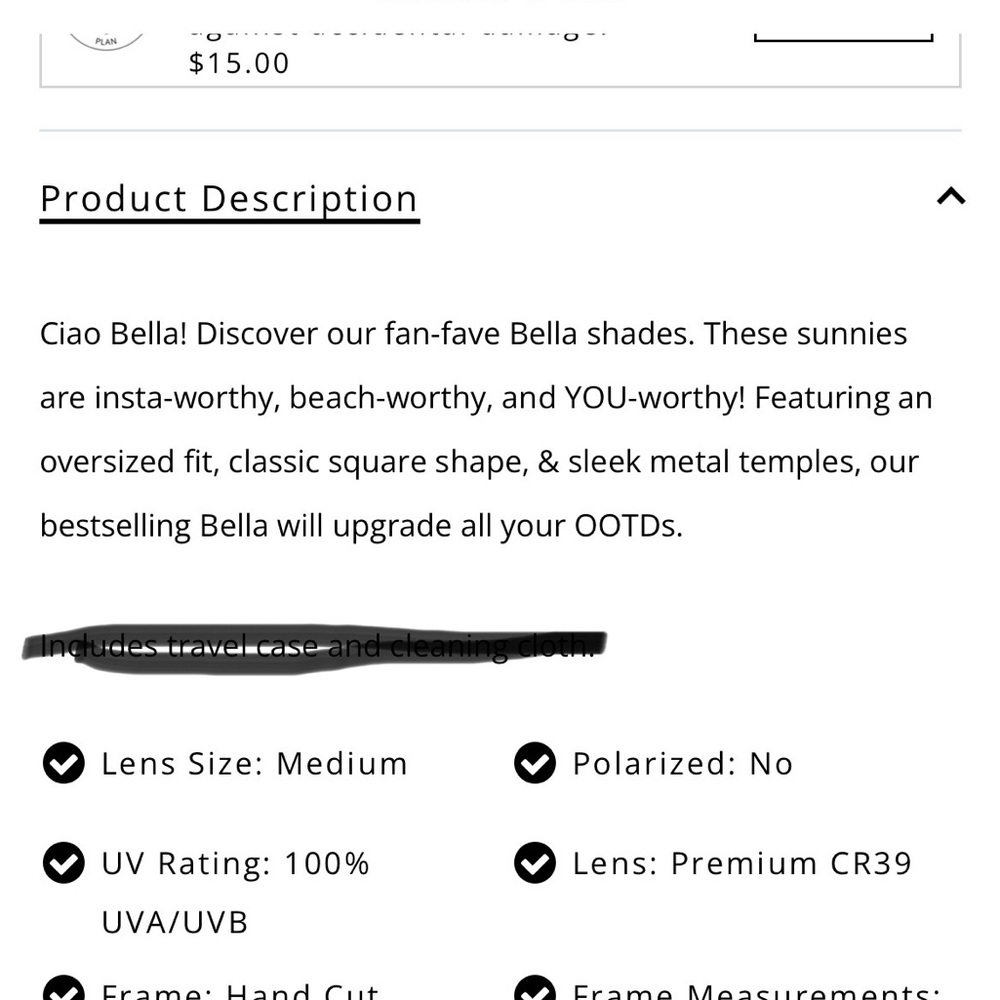
Task: Click the circular shield check icon near Polarized: No
Action: point(534,763)
